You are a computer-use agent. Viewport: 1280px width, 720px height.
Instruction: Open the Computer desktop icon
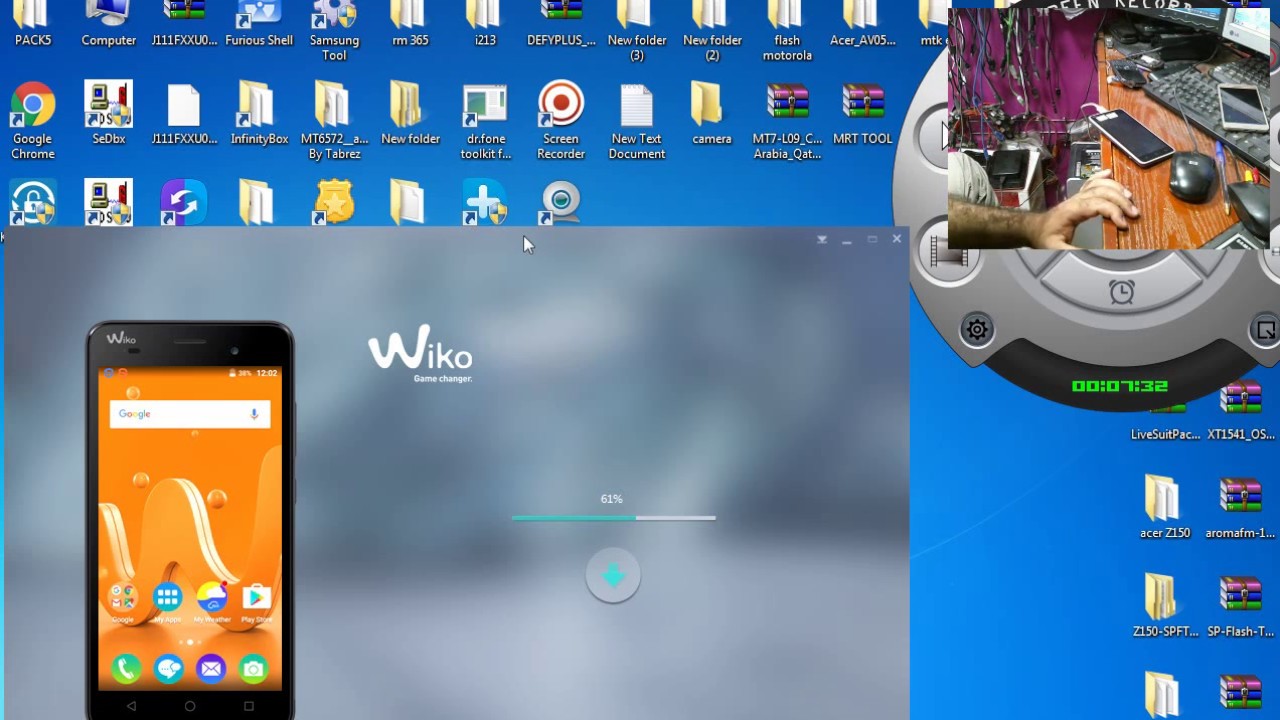pos(108,24)
